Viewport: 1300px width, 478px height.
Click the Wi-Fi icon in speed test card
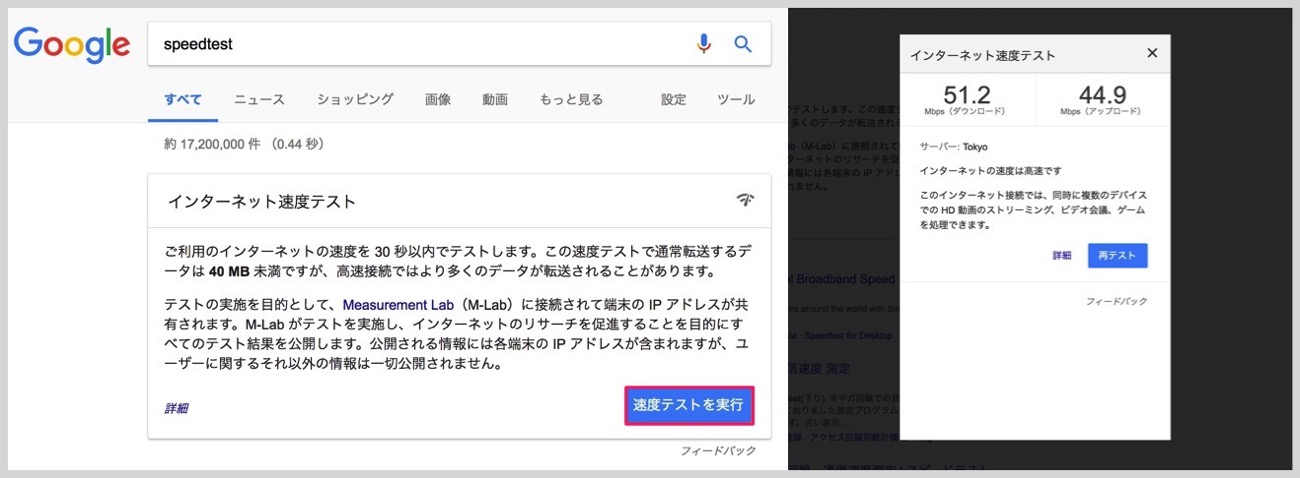coord(745,200)
